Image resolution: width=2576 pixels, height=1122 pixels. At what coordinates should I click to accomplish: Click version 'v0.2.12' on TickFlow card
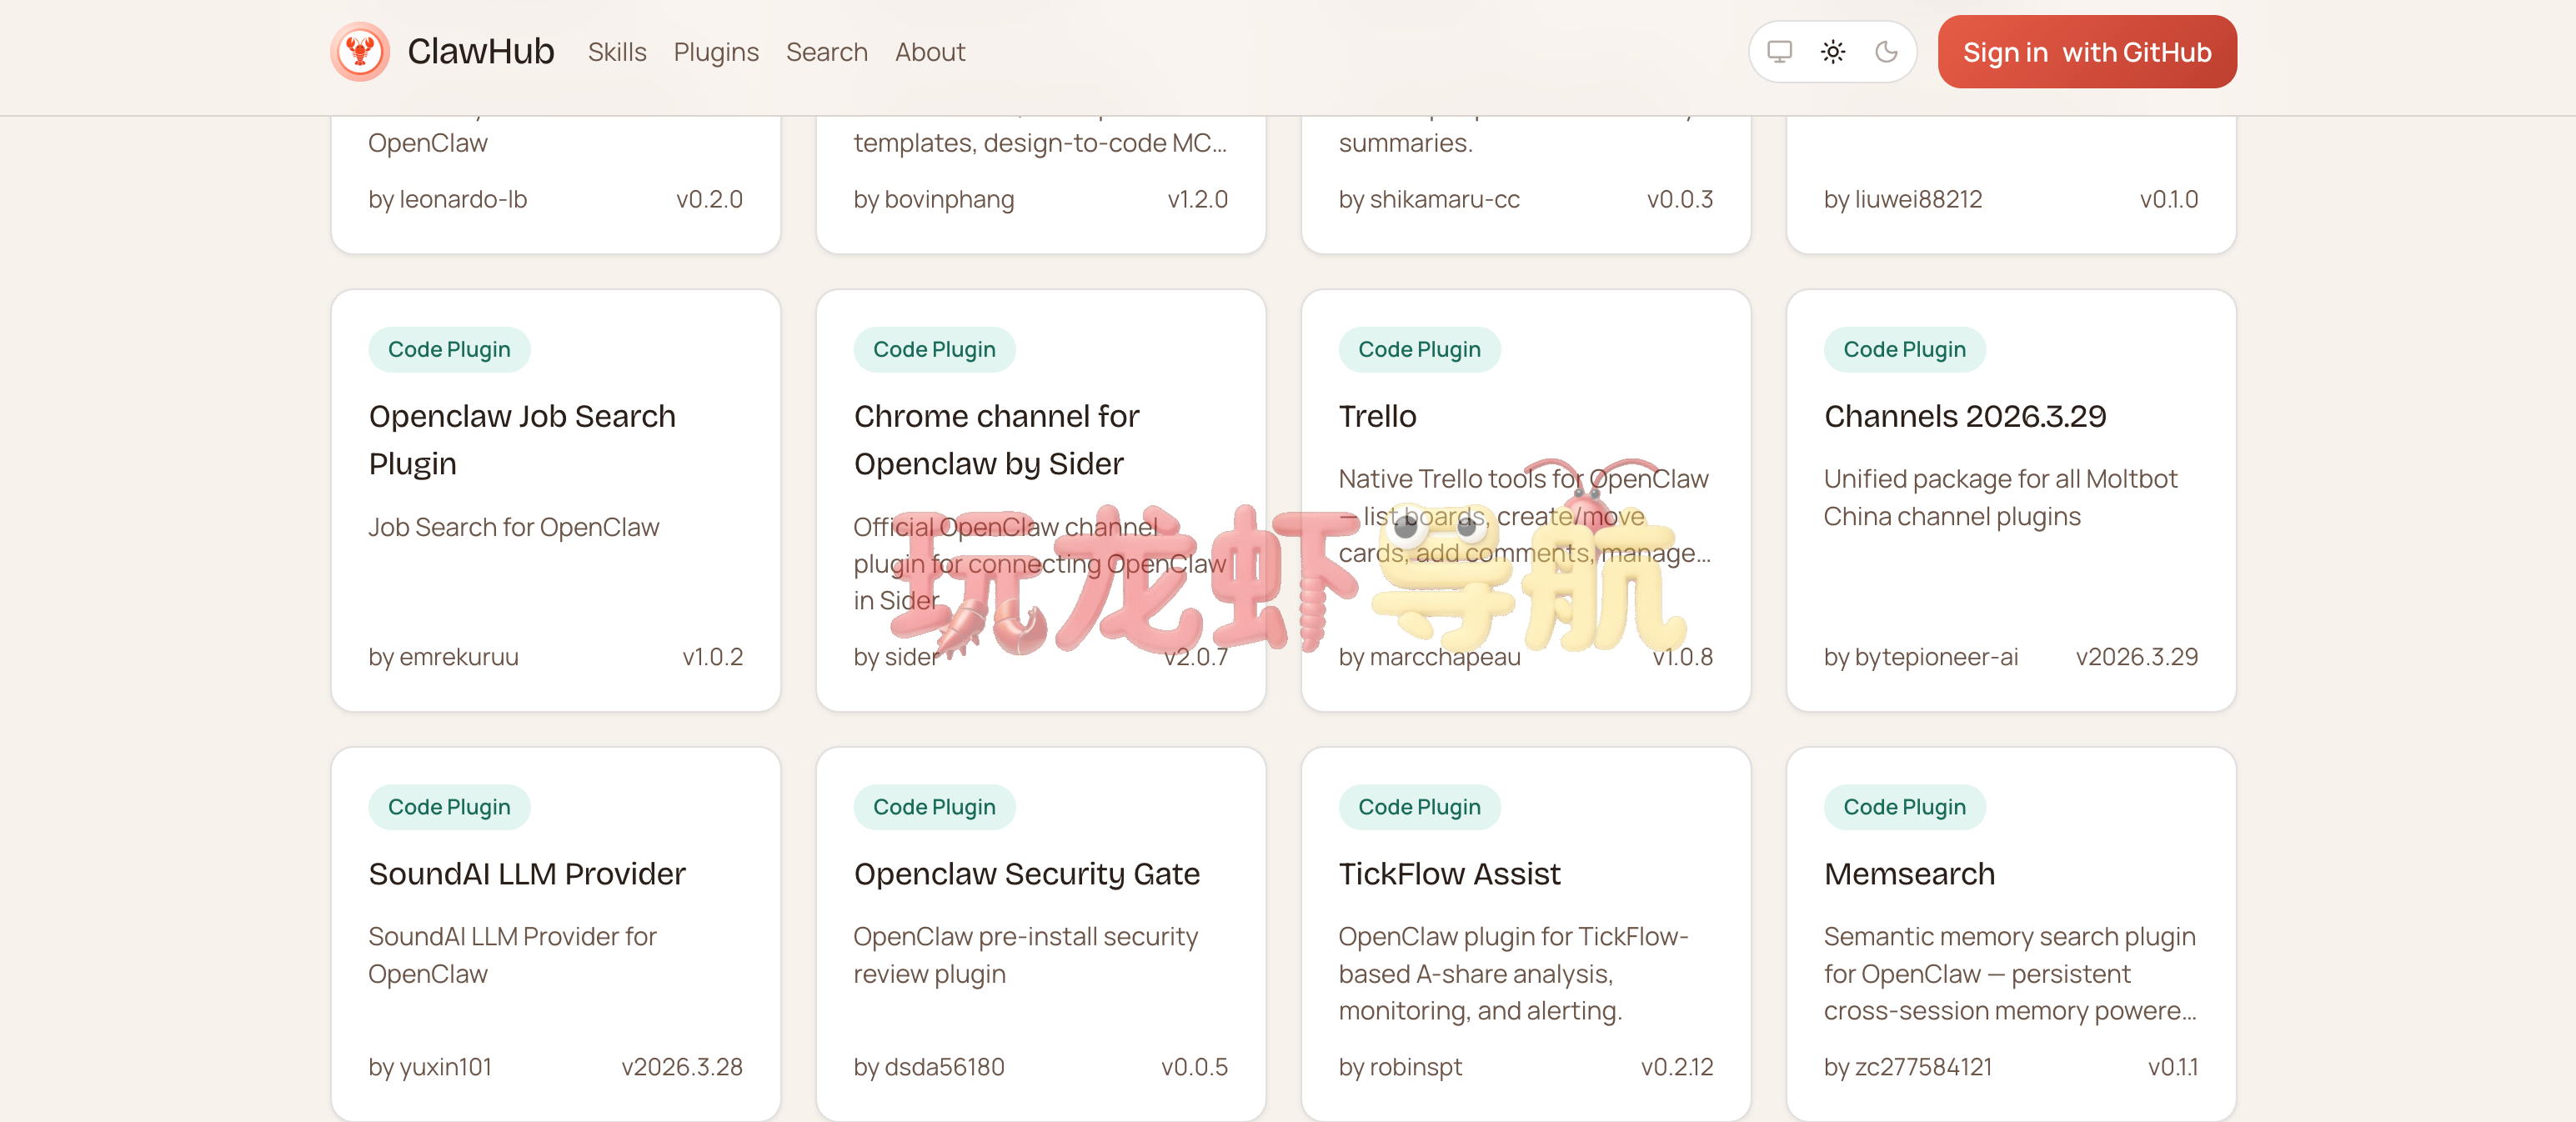tap(1676, 1067)
